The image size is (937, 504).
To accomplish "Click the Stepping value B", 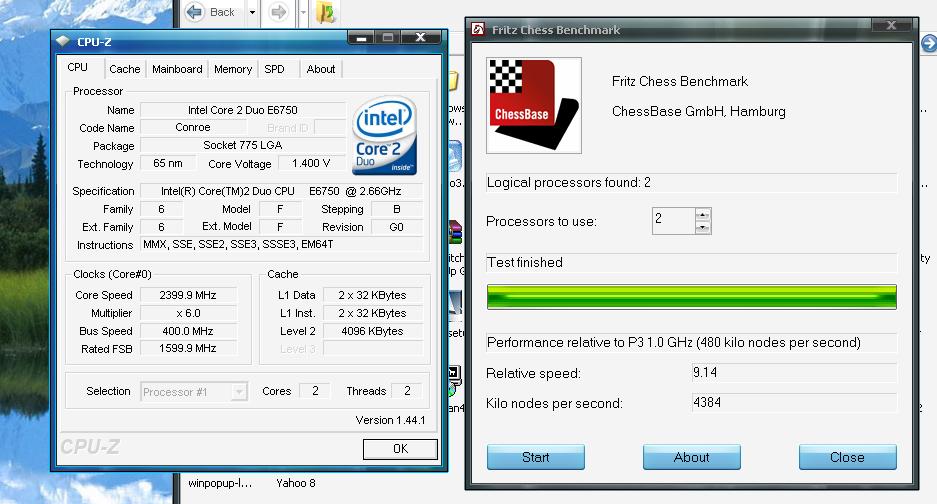I will (x=396, y=209).
